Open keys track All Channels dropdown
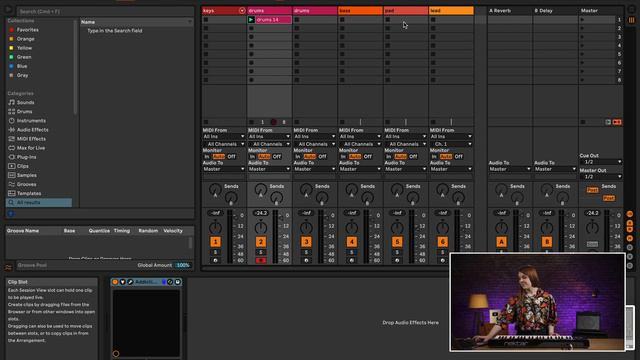The width and height of the screenshot is (640, 360). pos(224,144)
